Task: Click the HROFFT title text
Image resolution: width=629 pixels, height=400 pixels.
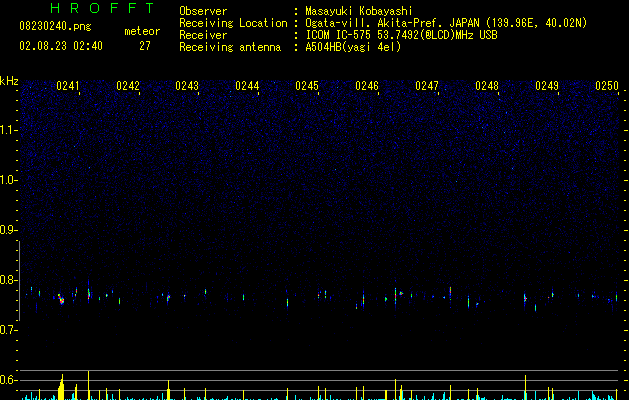Action: (102, 8)
